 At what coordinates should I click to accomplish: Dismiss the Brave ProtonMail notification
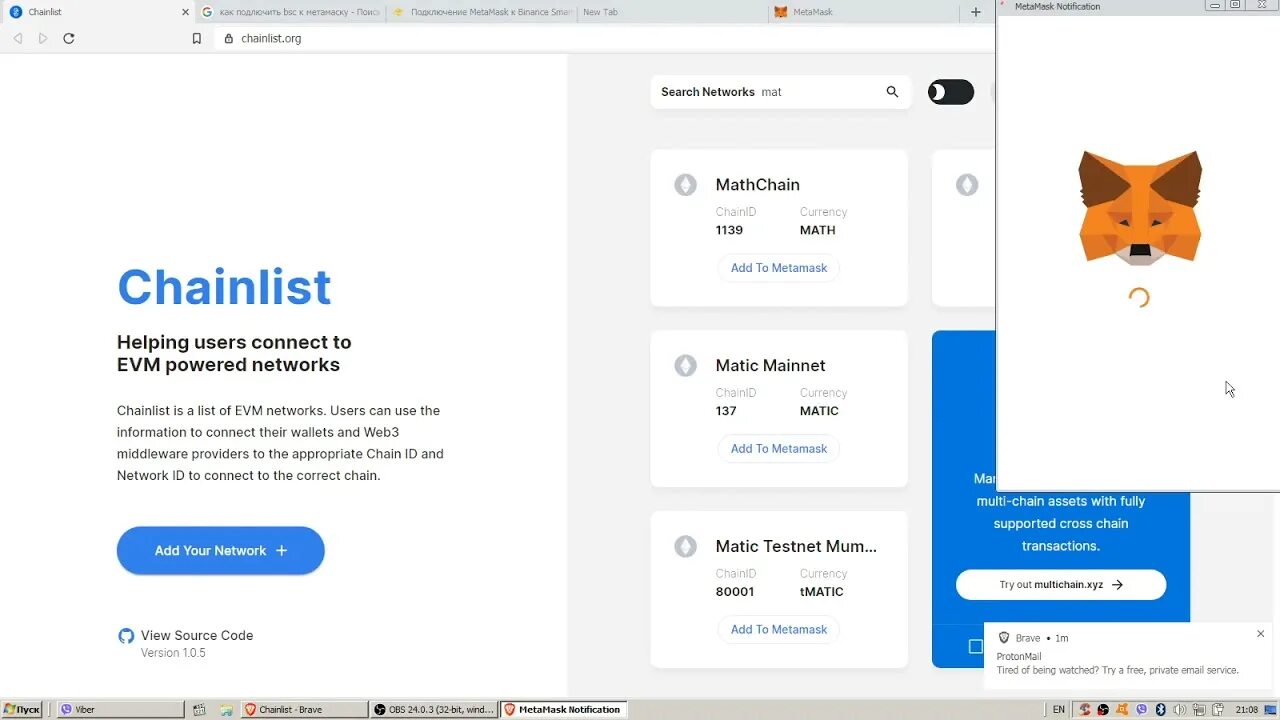pos(1261,634)
